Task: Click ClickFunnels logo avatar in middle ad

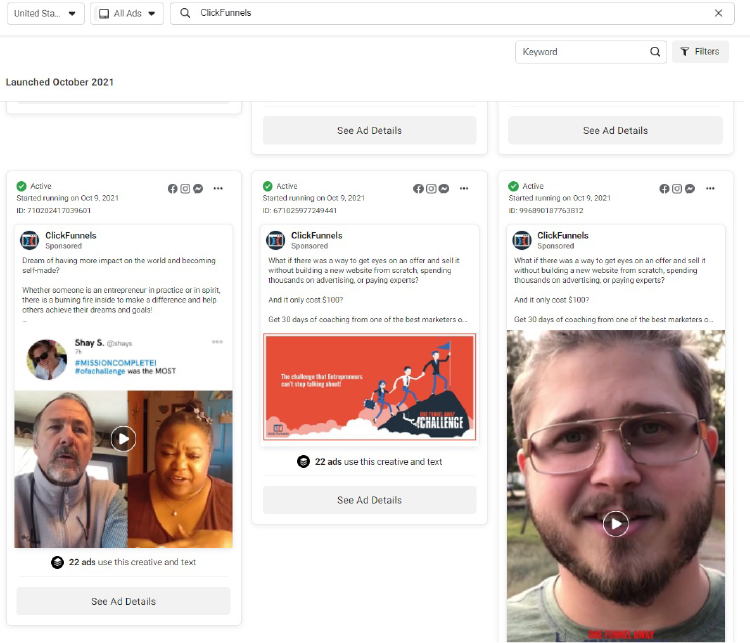Action: coord(276,240)
